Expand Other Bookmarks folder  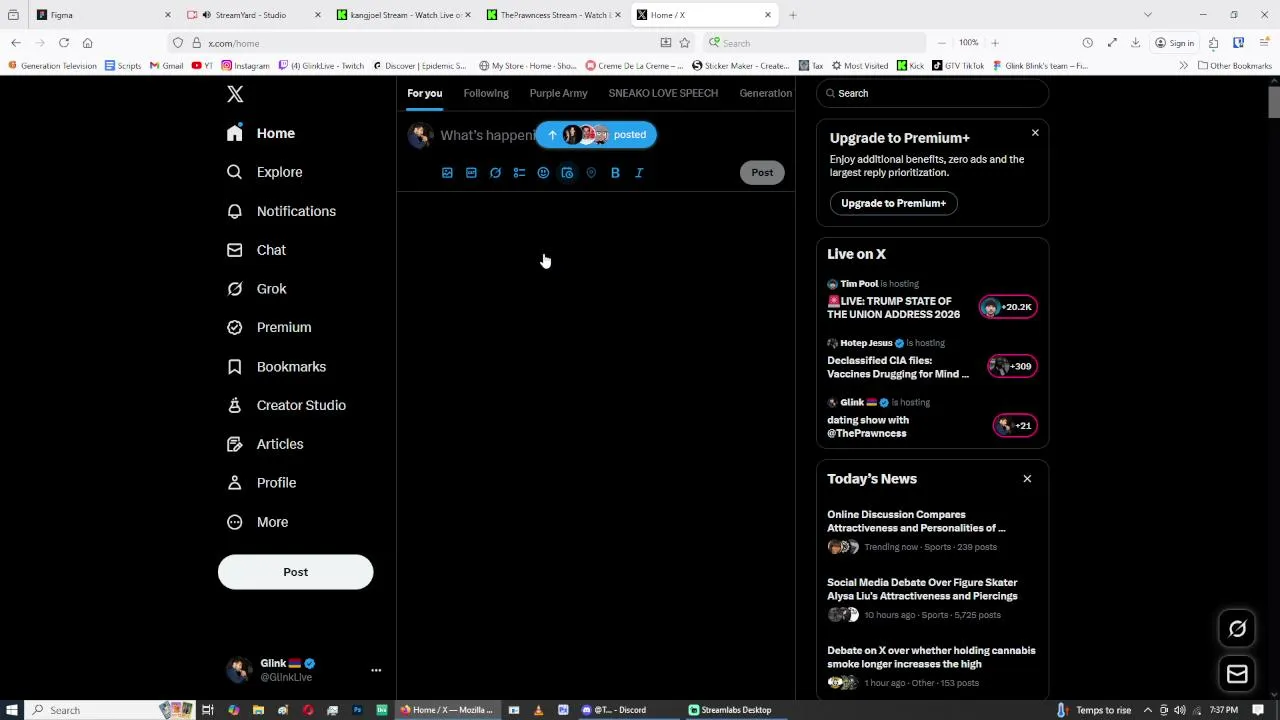[1234, 66]
